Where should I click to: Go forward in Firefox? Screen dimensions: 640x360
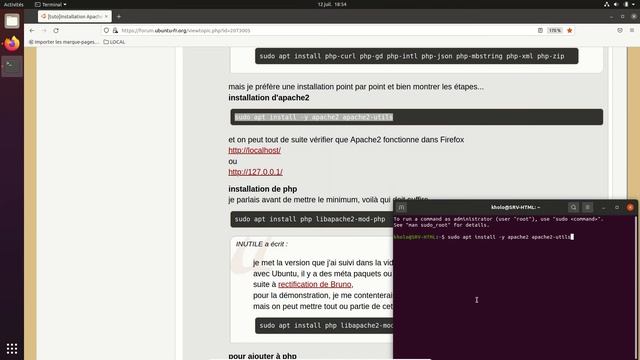[x=44, y=30]
